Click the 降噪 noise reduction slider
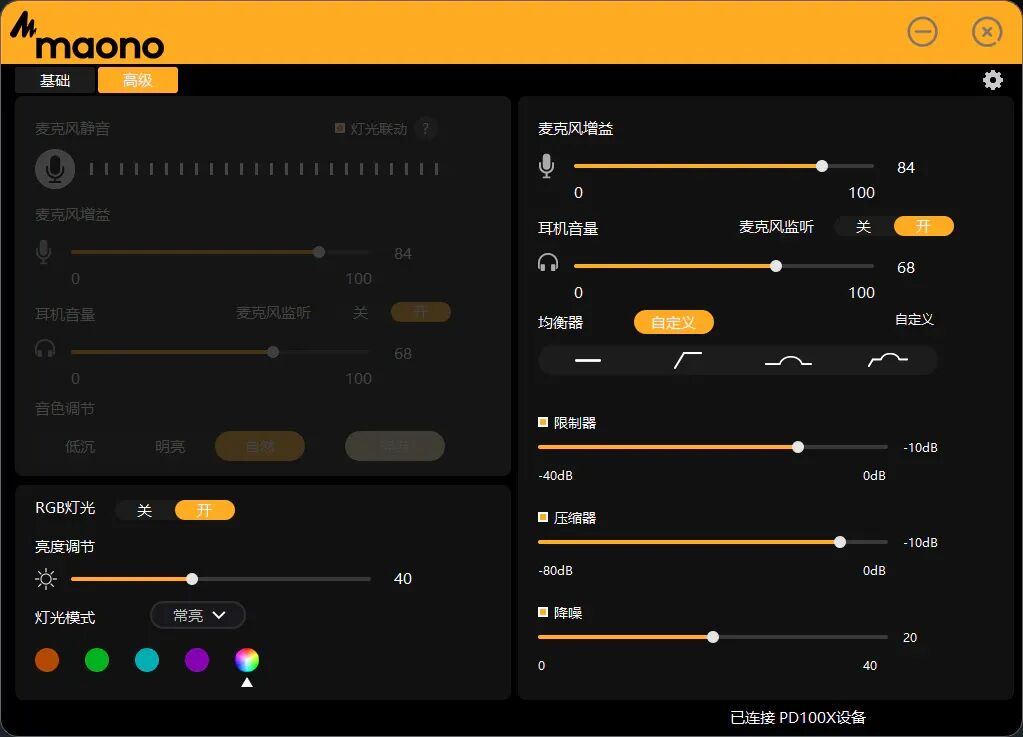Viewport: 1023px width, 737px height. (x=712, y=637)
